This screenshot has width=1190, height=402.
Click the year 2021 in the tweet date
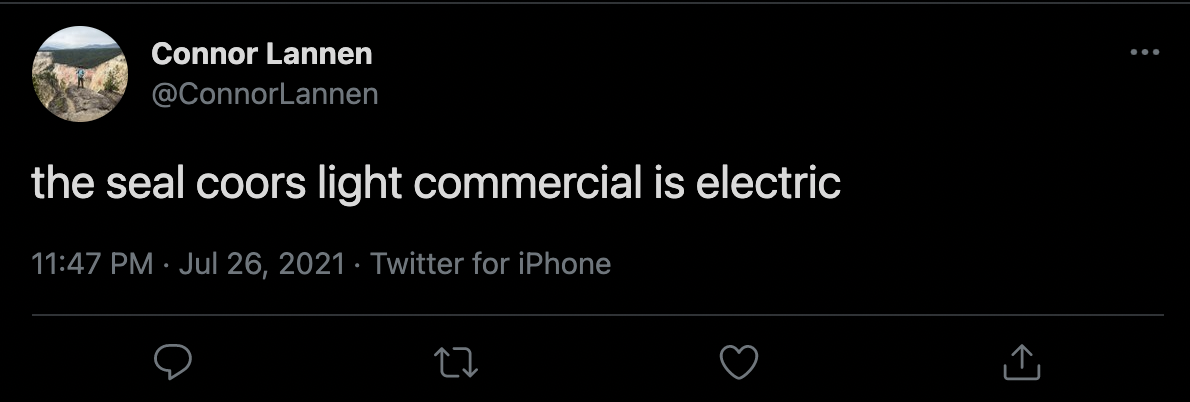[310, 264]
